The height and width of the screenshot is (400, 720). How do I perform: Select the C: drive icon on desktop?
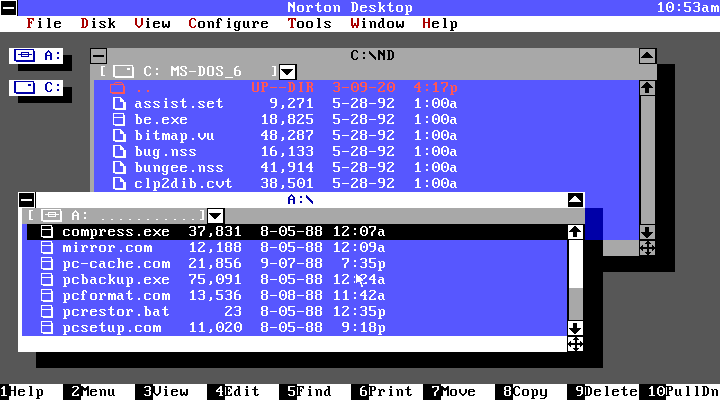(36, 87)
